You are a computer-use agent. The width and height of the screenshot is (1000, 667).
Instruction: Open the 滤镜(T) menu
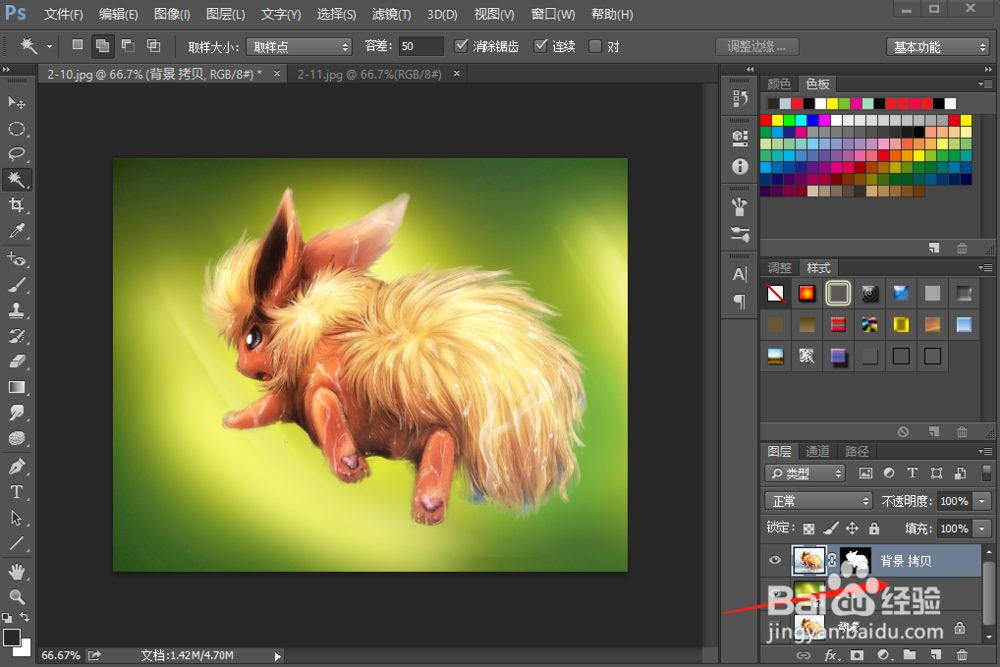tap(392, 14)
